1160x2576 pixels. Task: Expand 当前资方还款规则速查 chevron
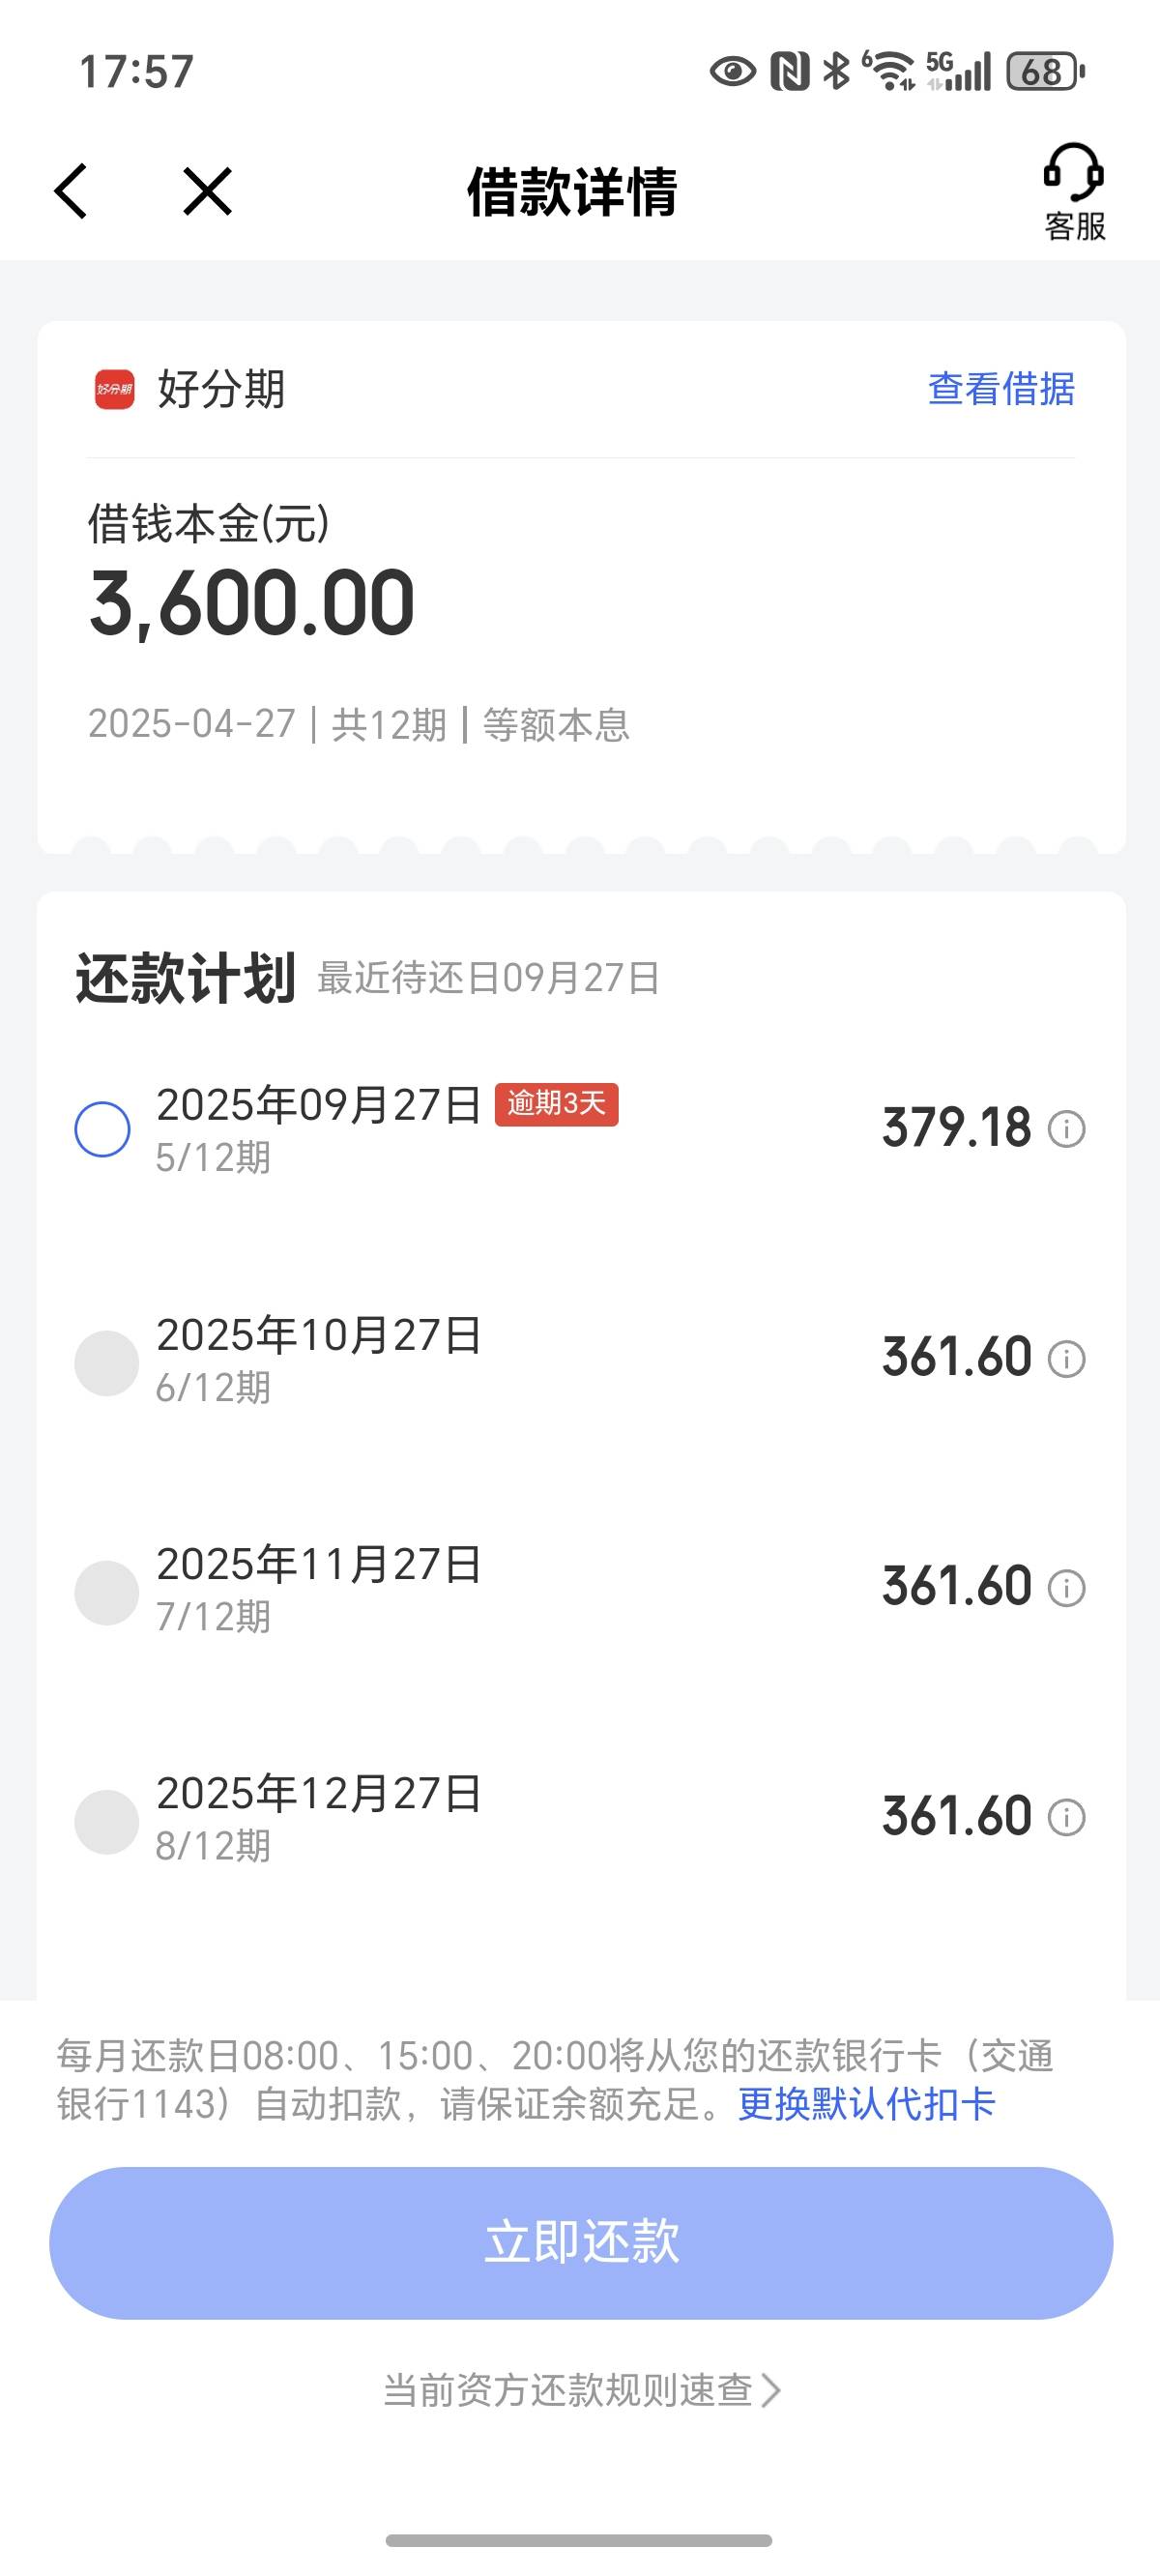pos(771,2391)
